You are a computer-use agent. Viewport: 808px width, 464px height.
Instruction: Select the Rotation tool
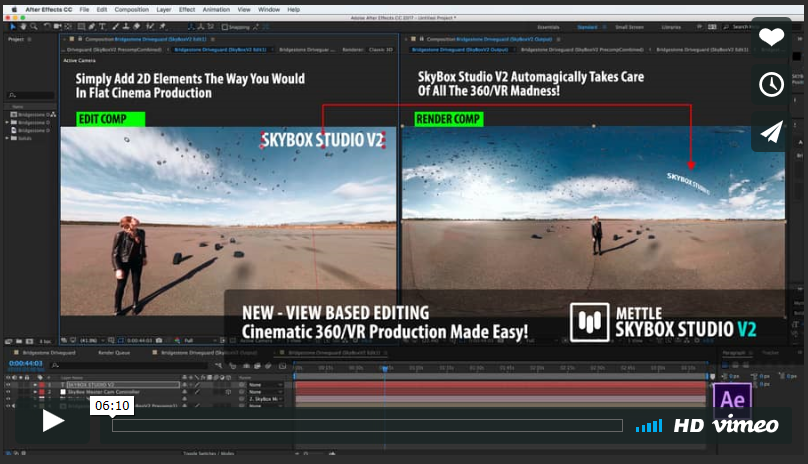[x=47, y=26]
